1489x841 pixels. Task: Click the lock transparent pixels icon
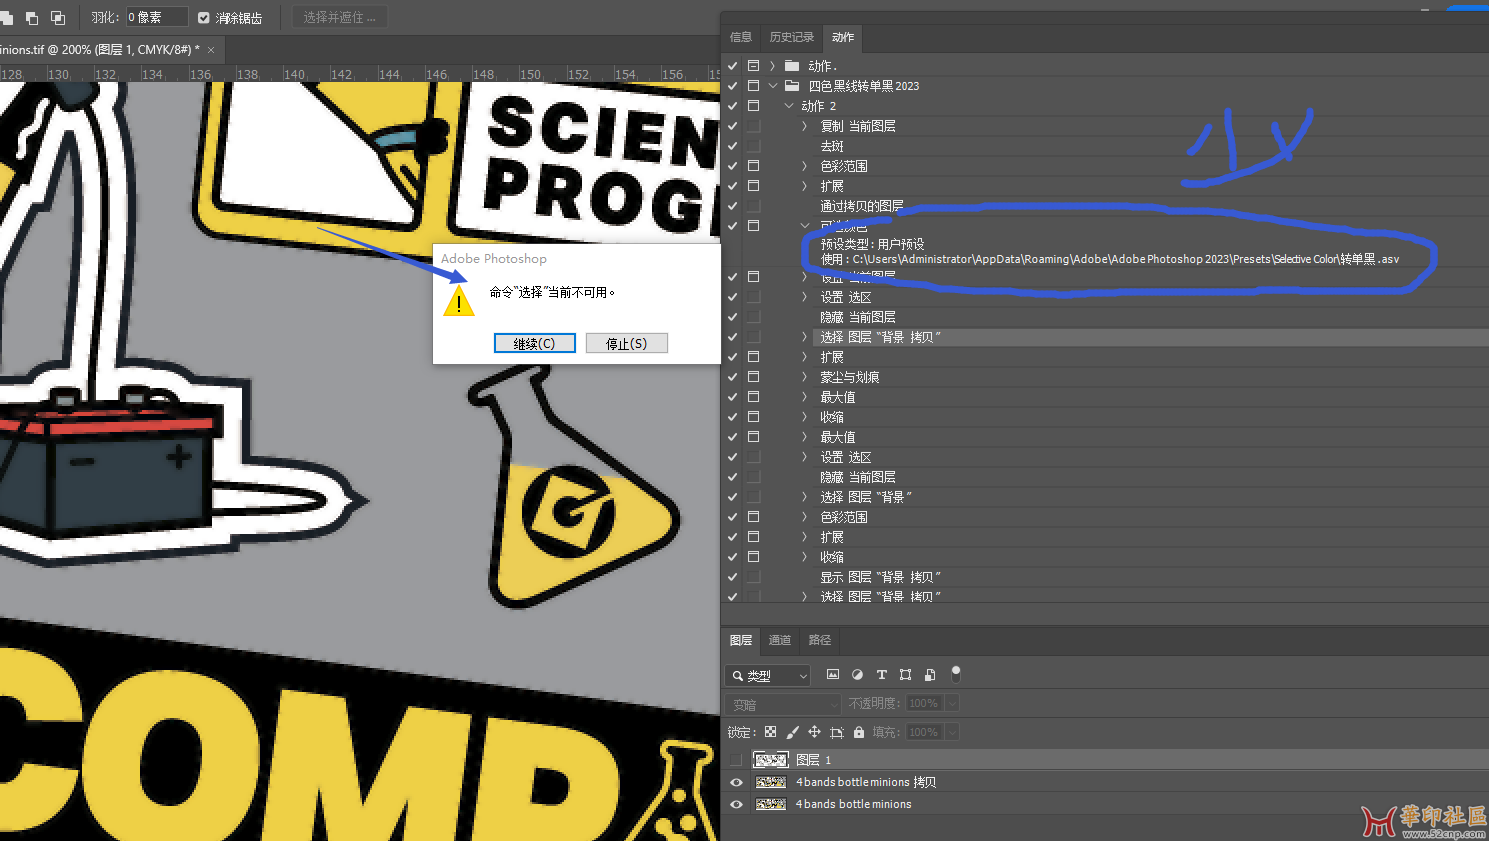point(770,732)
